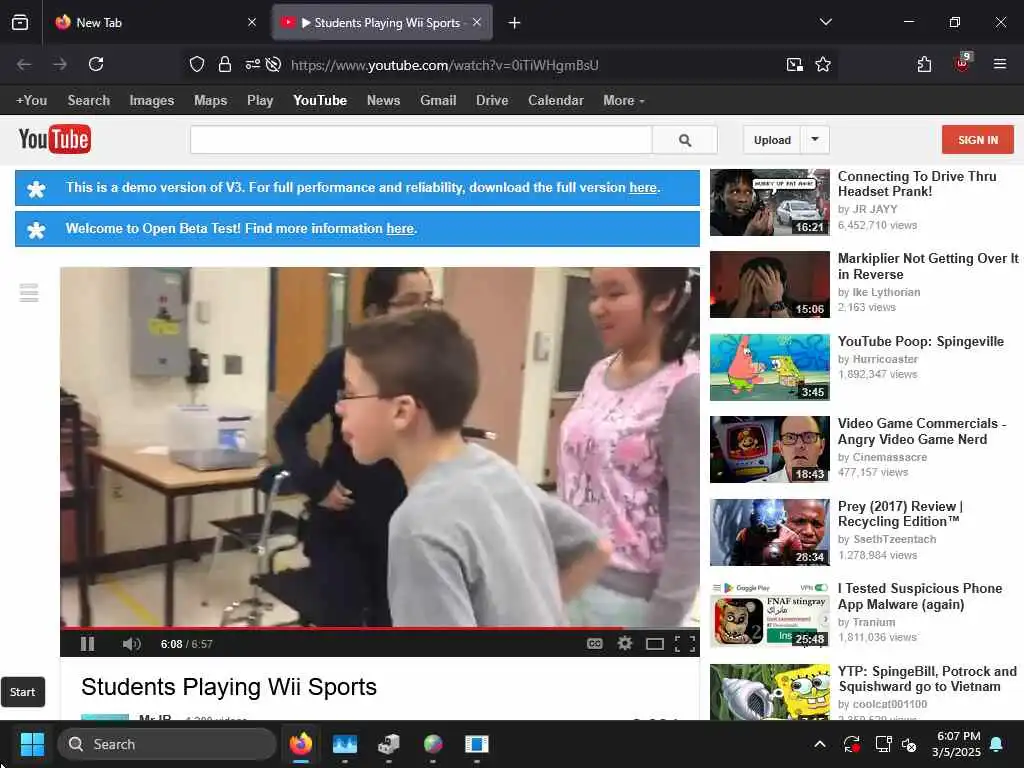Expand the More dropdown in Google bar
The width and height of the screenshot is (1024, 768).
click(x=624, y=101)
